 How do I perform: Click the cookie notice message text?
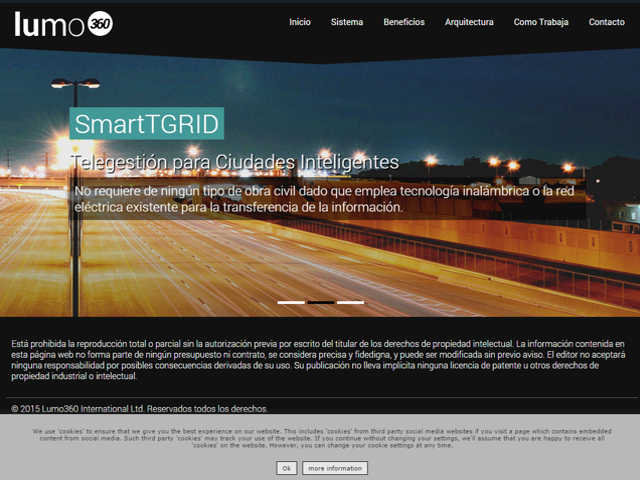pyautogui.click(x=320, y=438)
